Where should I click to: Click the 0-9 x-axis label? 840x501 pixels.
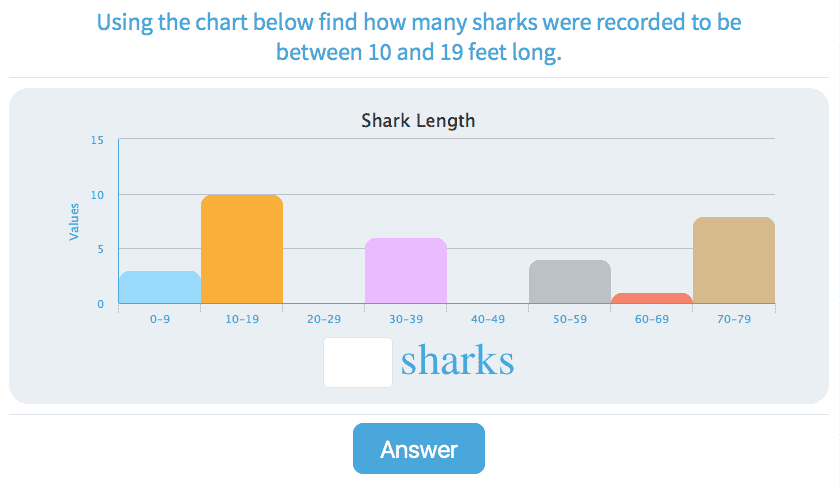[x=160, y=319]
